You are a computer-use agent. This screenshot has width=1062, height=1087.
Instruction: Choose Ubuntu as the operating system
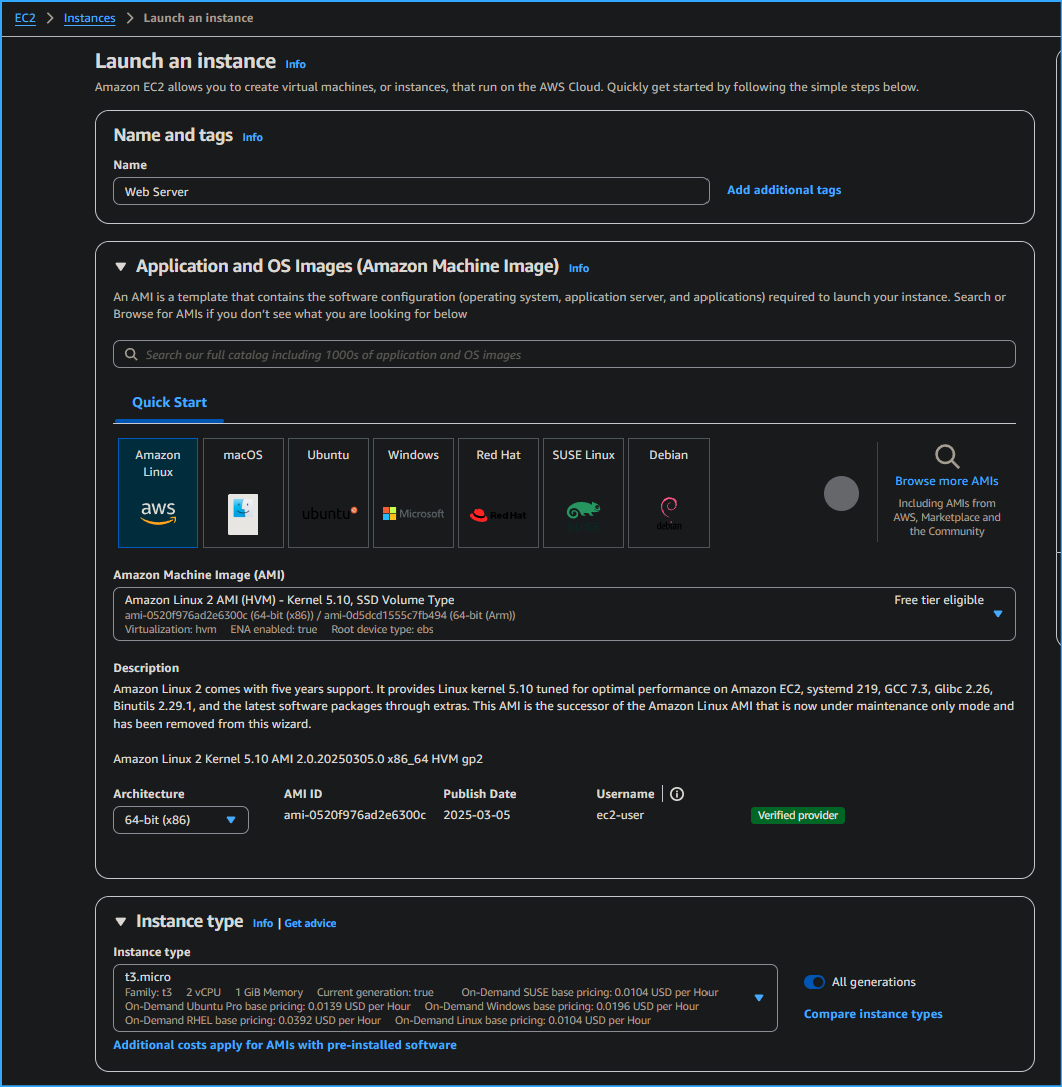click(328, 493)
